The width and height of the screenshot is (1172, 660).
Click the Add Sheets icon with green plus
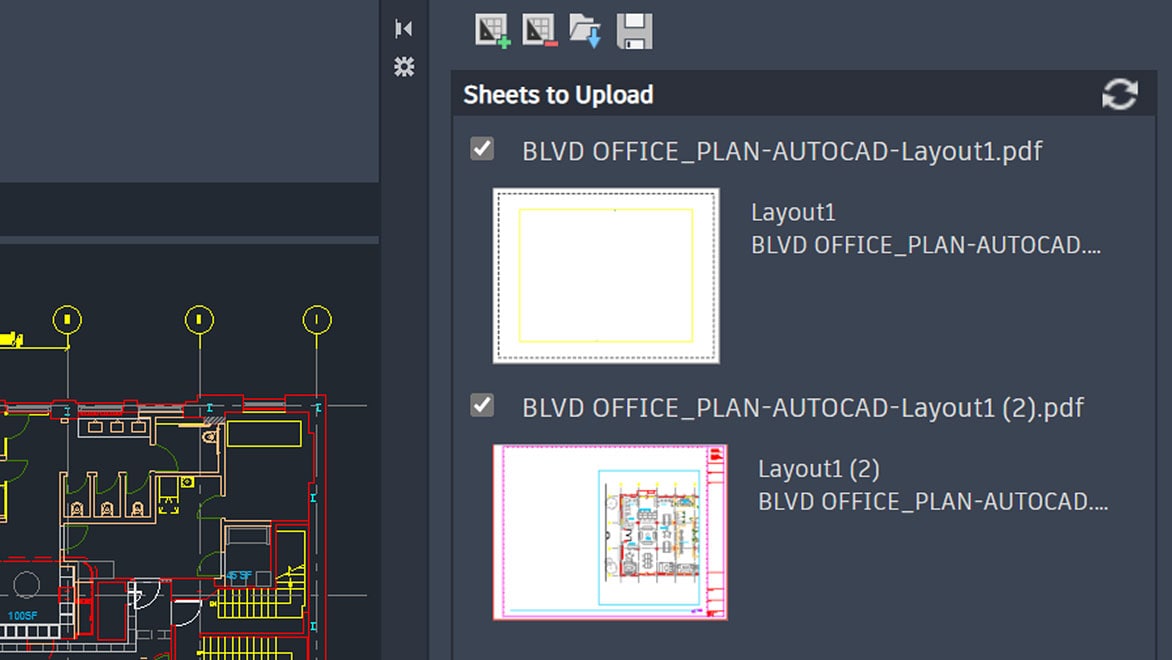[491, 30]
